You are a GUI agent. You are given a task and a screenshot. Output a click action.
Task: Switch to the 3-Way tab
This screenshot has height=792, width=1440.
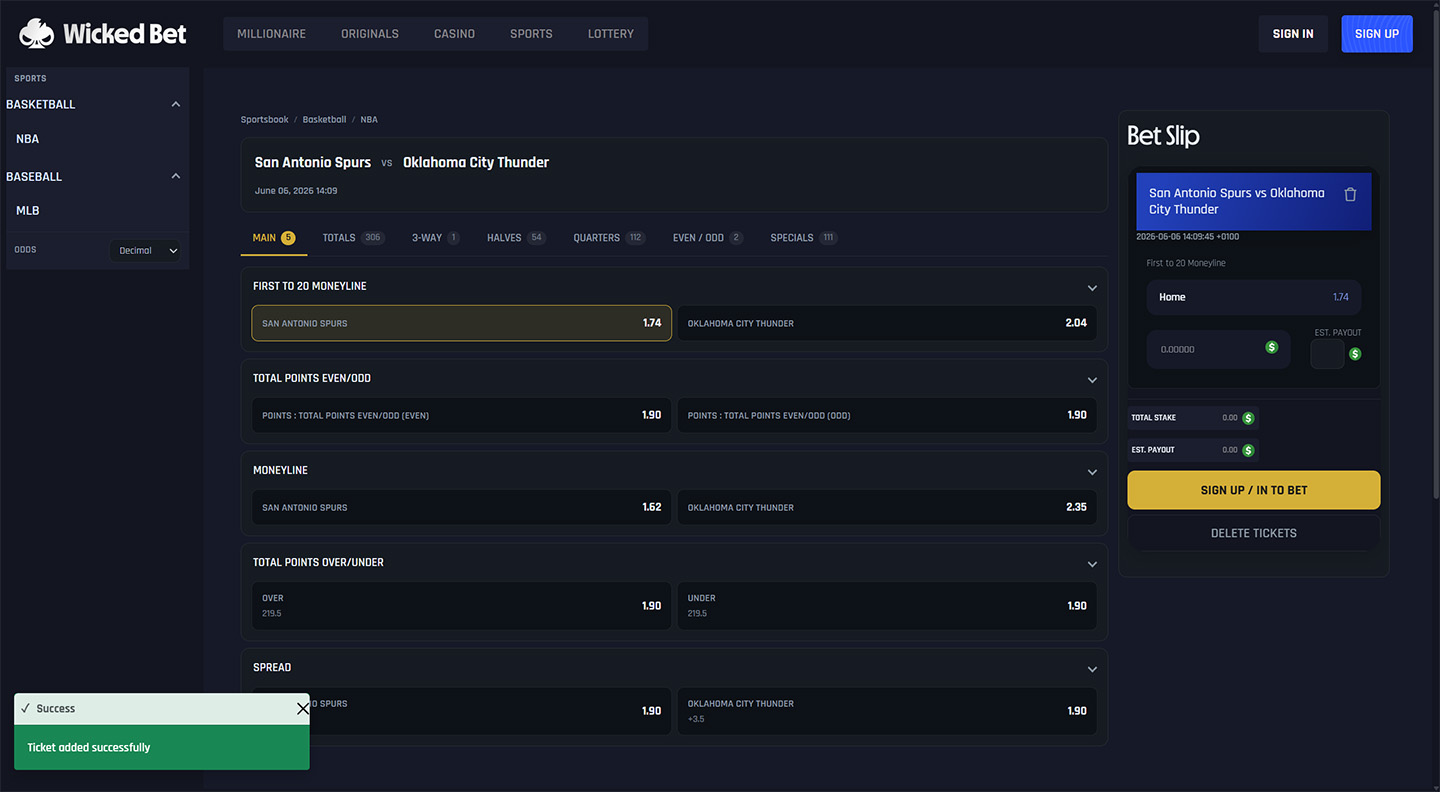click(436, 238)
